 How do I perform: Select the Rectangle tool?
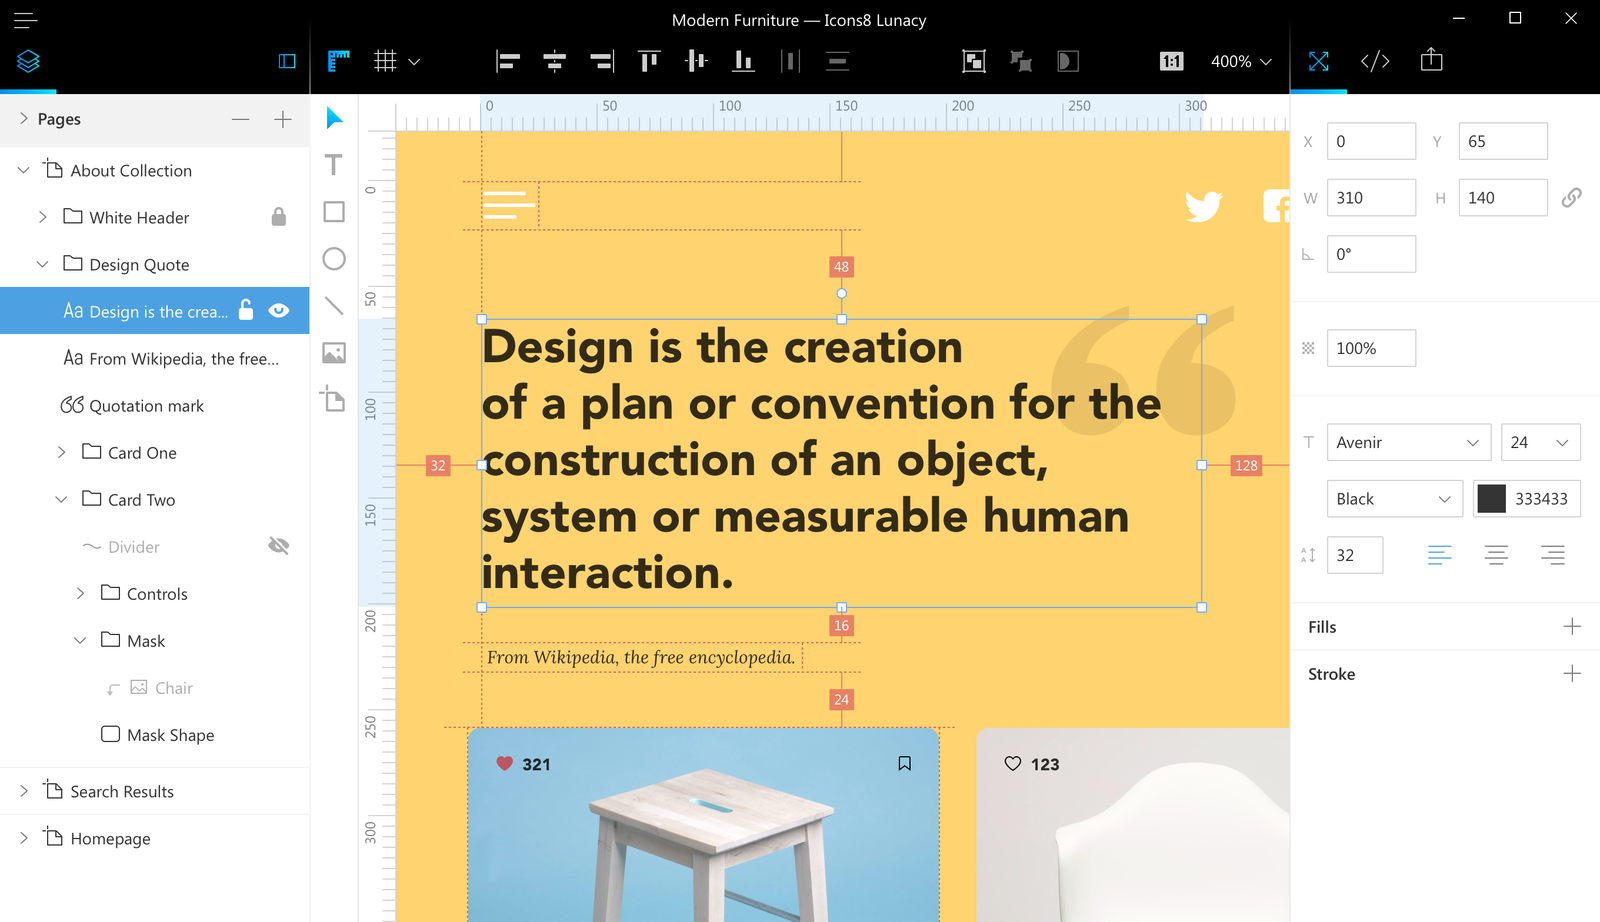click(333, 212)
